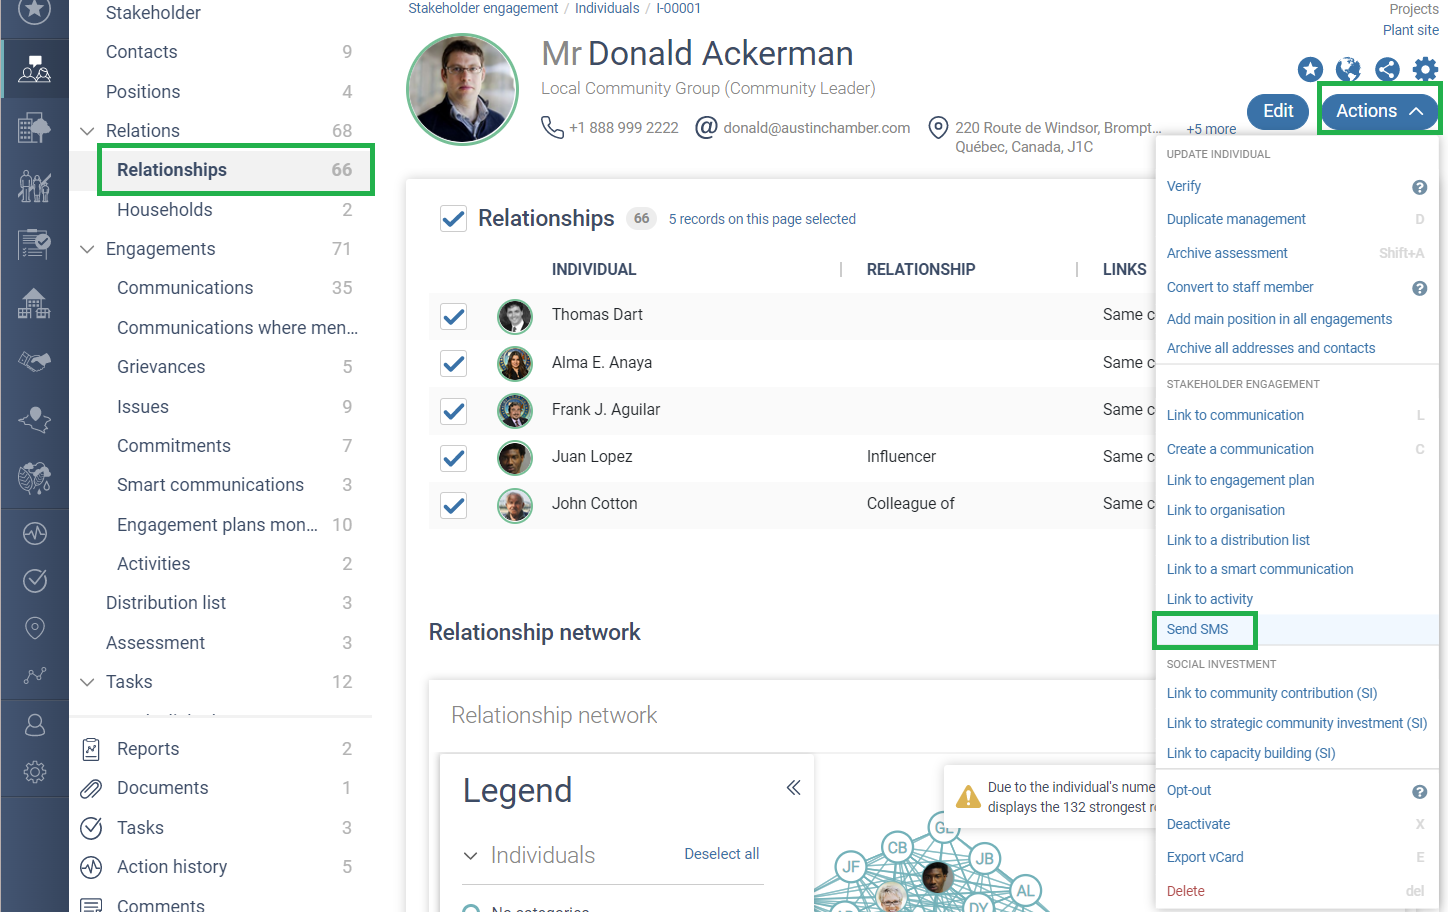Viewport: 1448px width, 912px height.
Task: Collapse the Engagements tree section
Action: [x=87, y=249]
